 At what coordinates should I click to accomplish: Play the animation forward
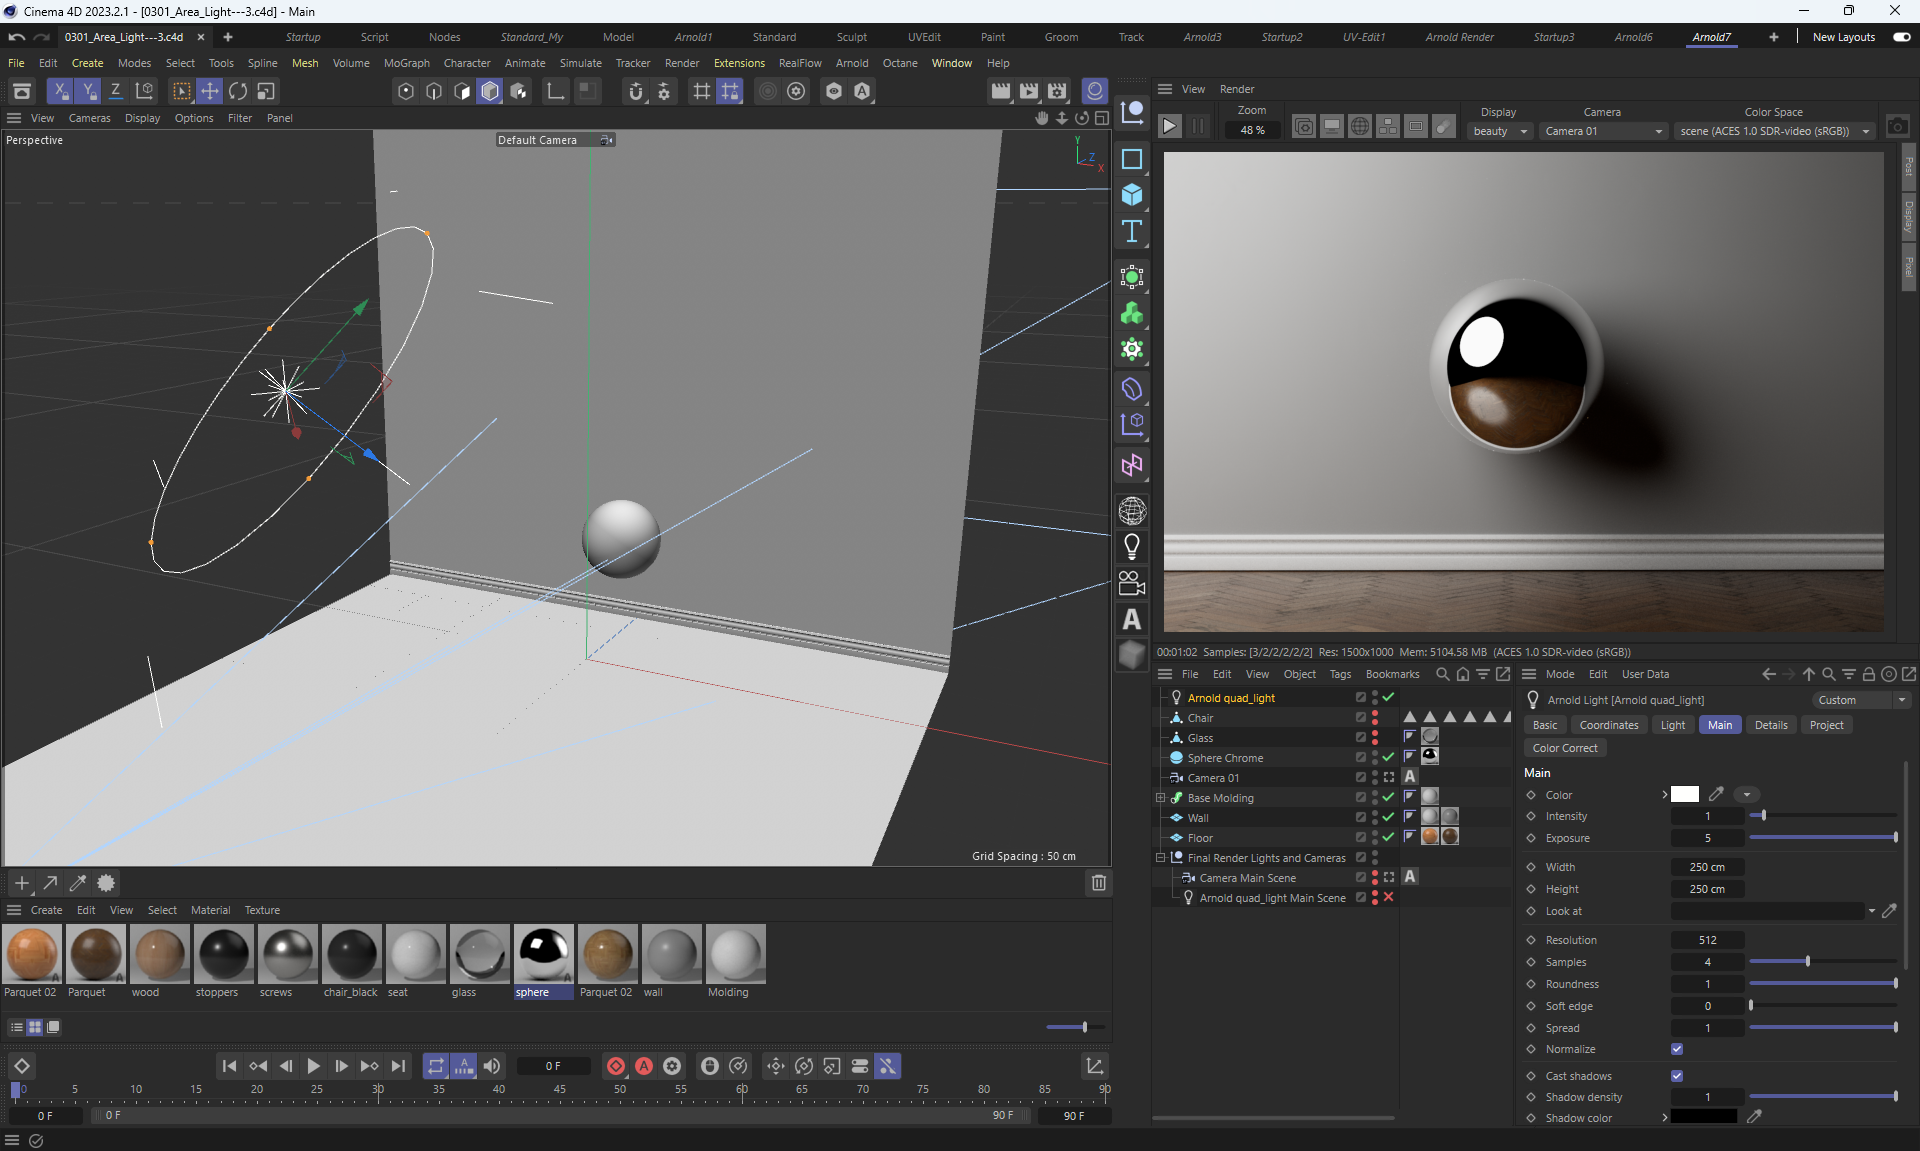pos(313,1066)
